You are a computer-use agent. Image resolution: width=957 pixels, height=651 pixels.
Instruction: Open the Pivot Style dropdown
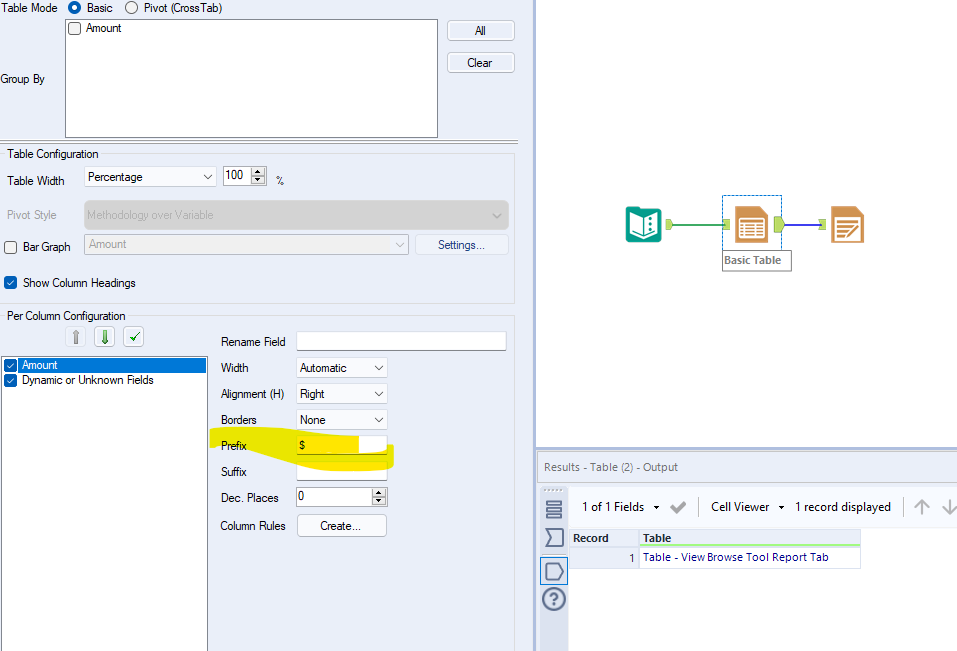point(297,215)
